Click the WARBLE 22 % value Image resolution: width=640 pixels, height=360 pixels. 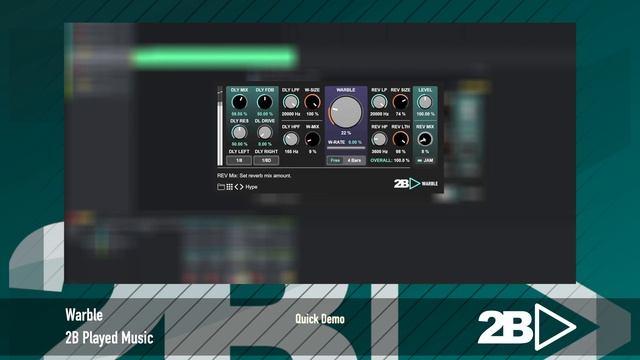(346, 133)
